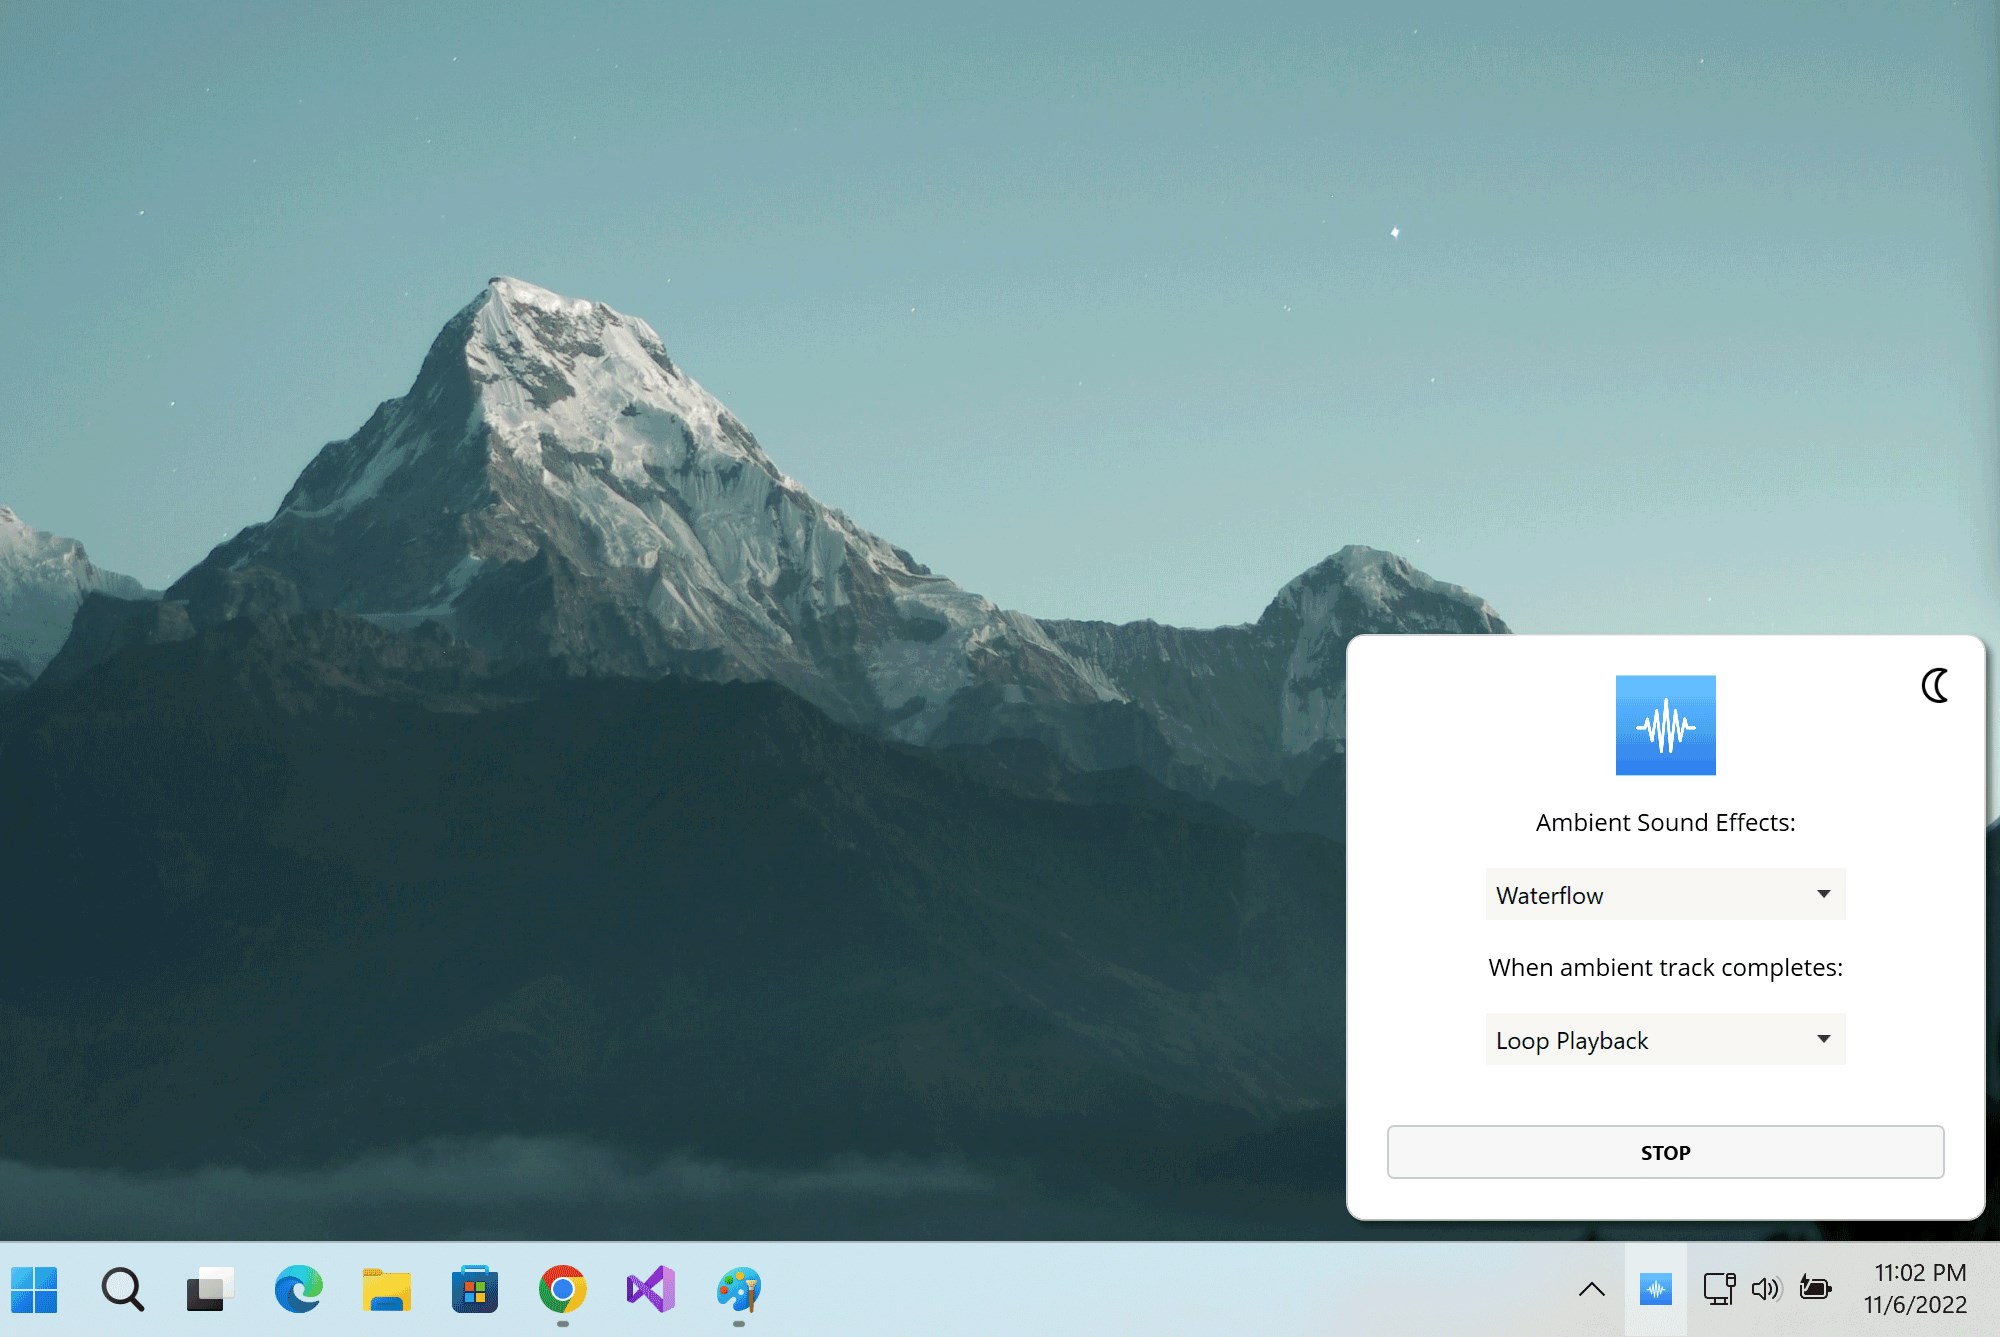2000x1337 pixels.
Task: Show hidden system tray icons chevron
Action: click(1591, 1289)
